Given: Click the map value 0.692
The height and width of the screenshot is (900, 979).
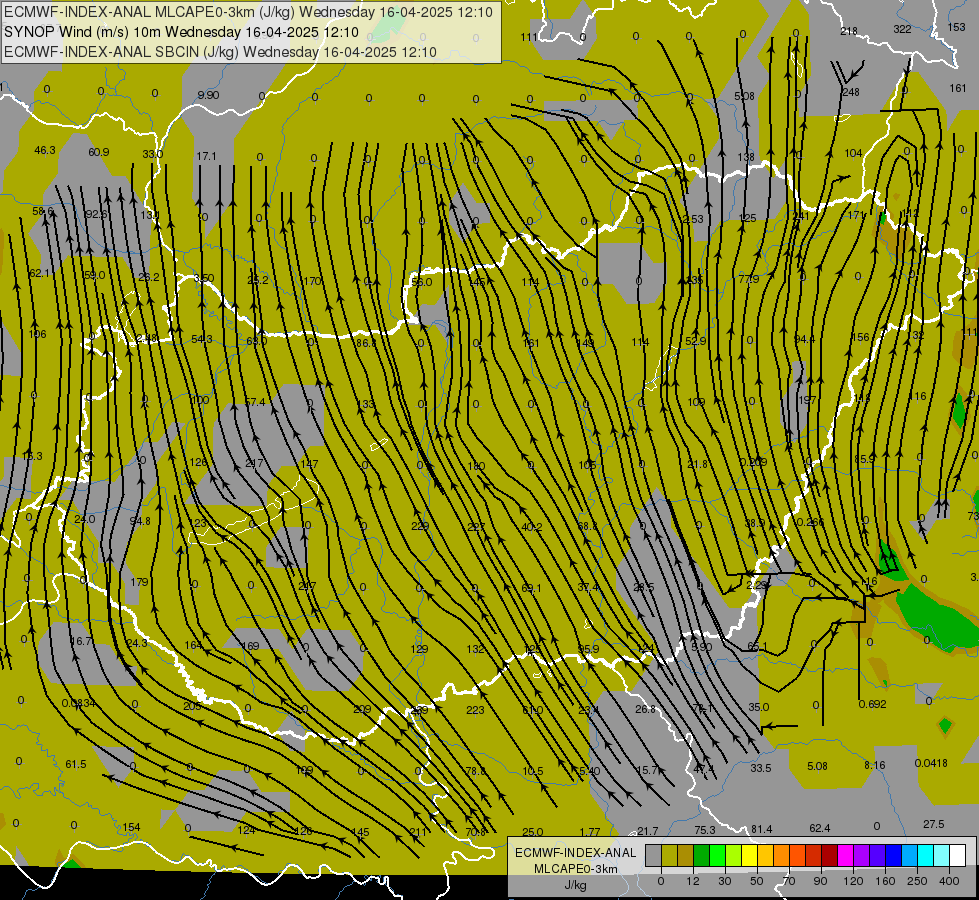Looking at the screenshot, I should (x=872, y=704).
